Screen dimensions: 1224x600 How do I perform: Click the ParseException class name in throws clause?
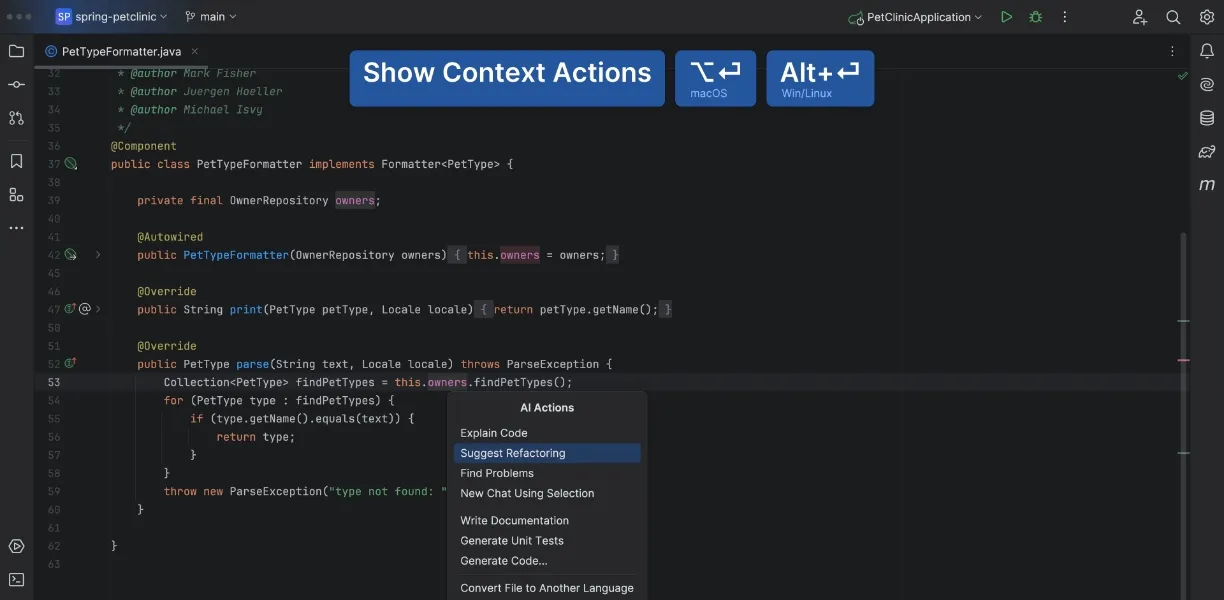click(x=553, y=364)
